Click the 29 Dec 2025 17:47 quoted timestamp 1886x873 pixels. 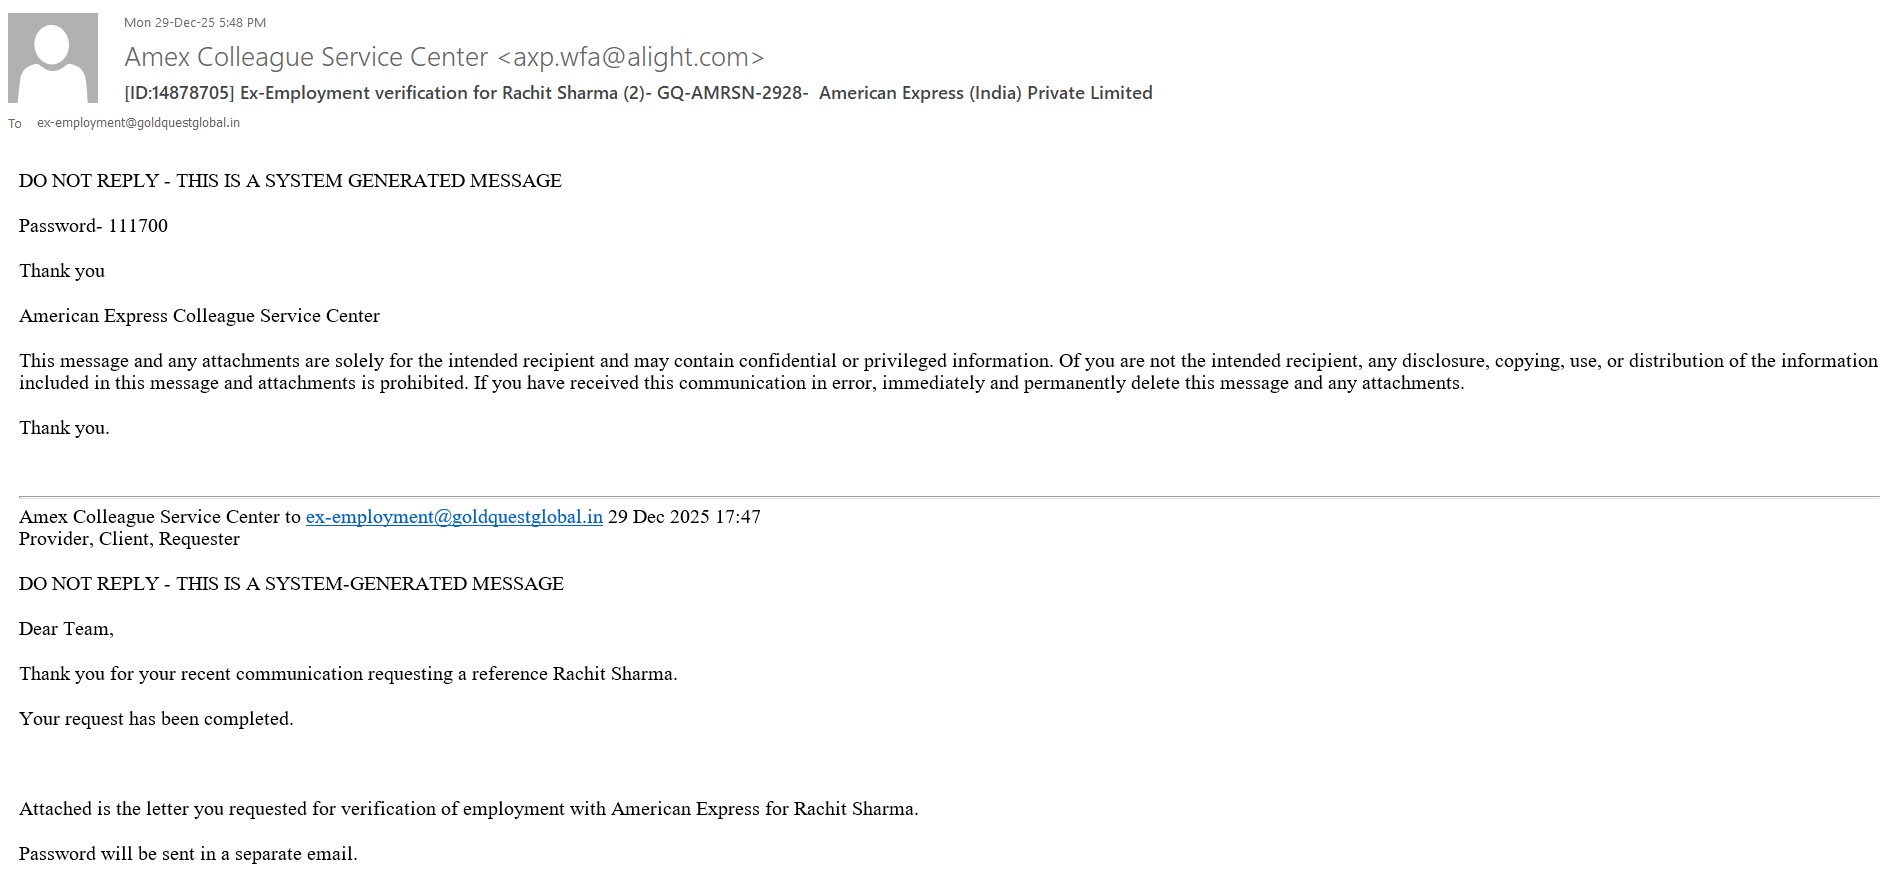click(684, 517)
